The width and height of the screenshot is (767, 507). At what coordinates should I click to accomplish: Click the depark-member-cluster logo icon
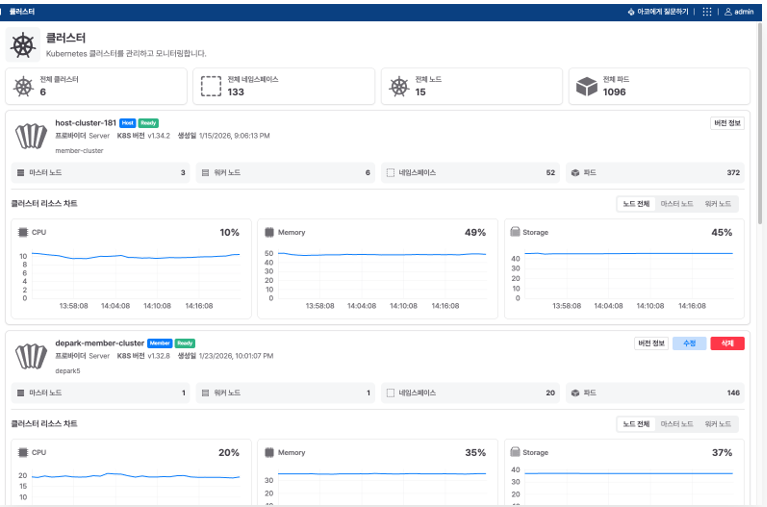click(31, 356)
